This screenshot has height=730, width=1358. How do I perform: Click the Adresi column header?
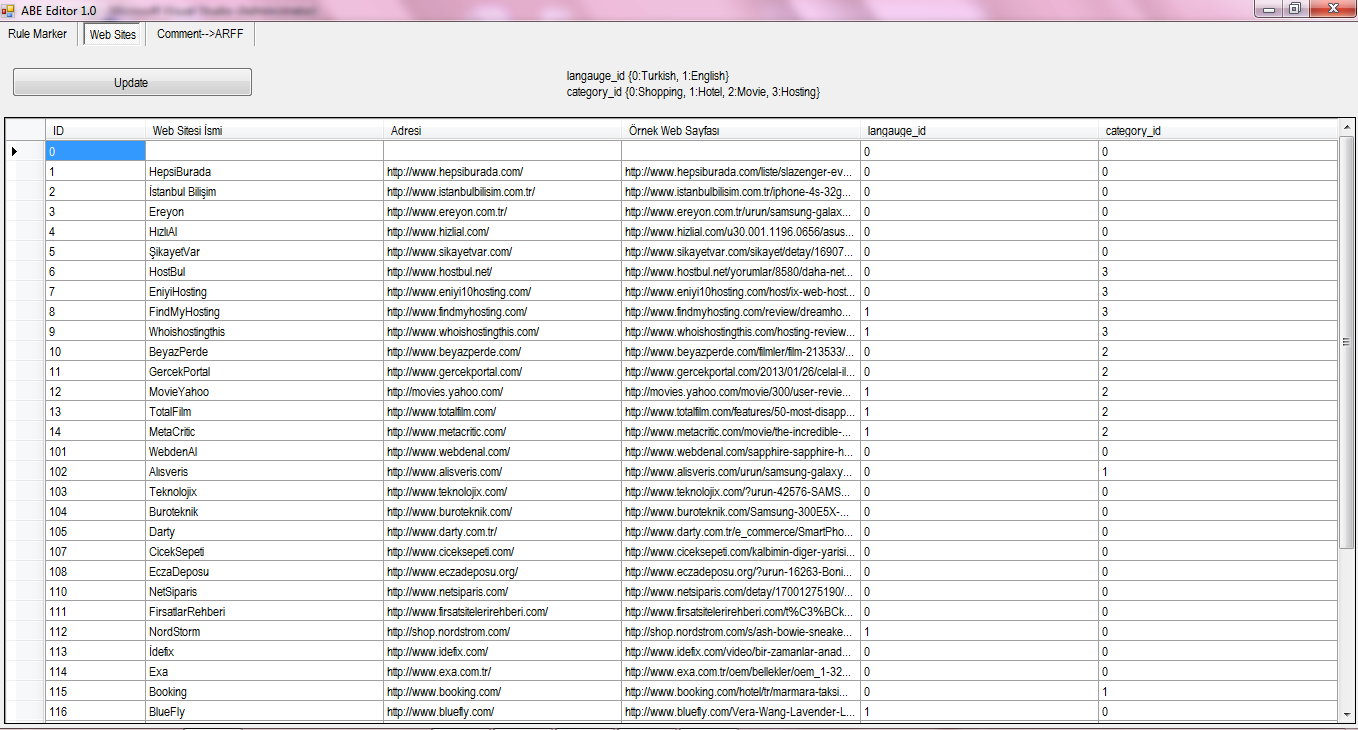[502, 130]
